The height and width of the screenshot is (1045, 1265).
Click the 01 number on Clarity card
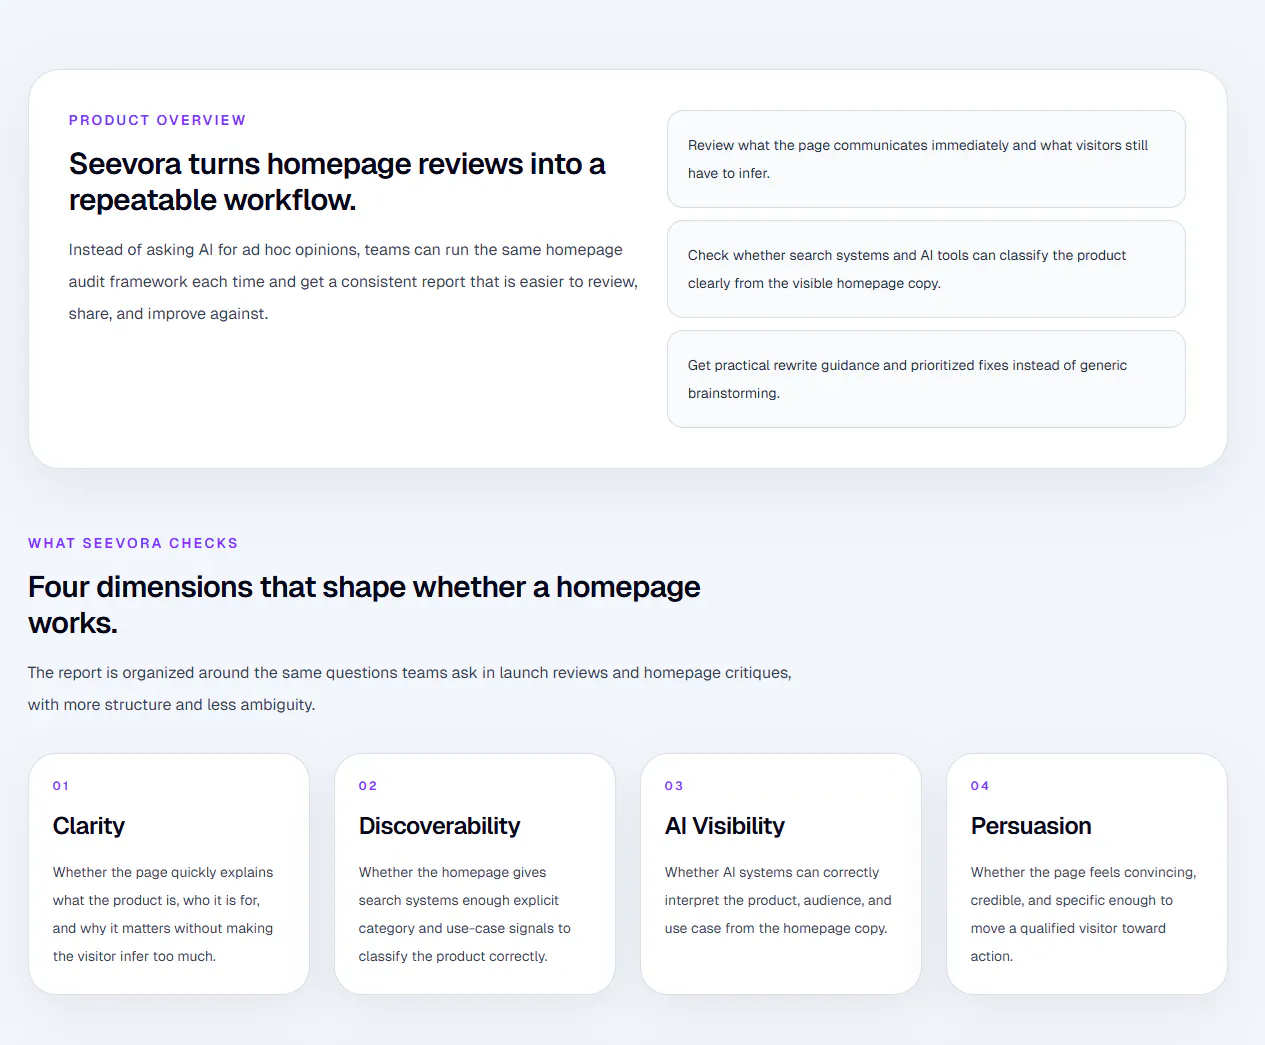(61, 786)
